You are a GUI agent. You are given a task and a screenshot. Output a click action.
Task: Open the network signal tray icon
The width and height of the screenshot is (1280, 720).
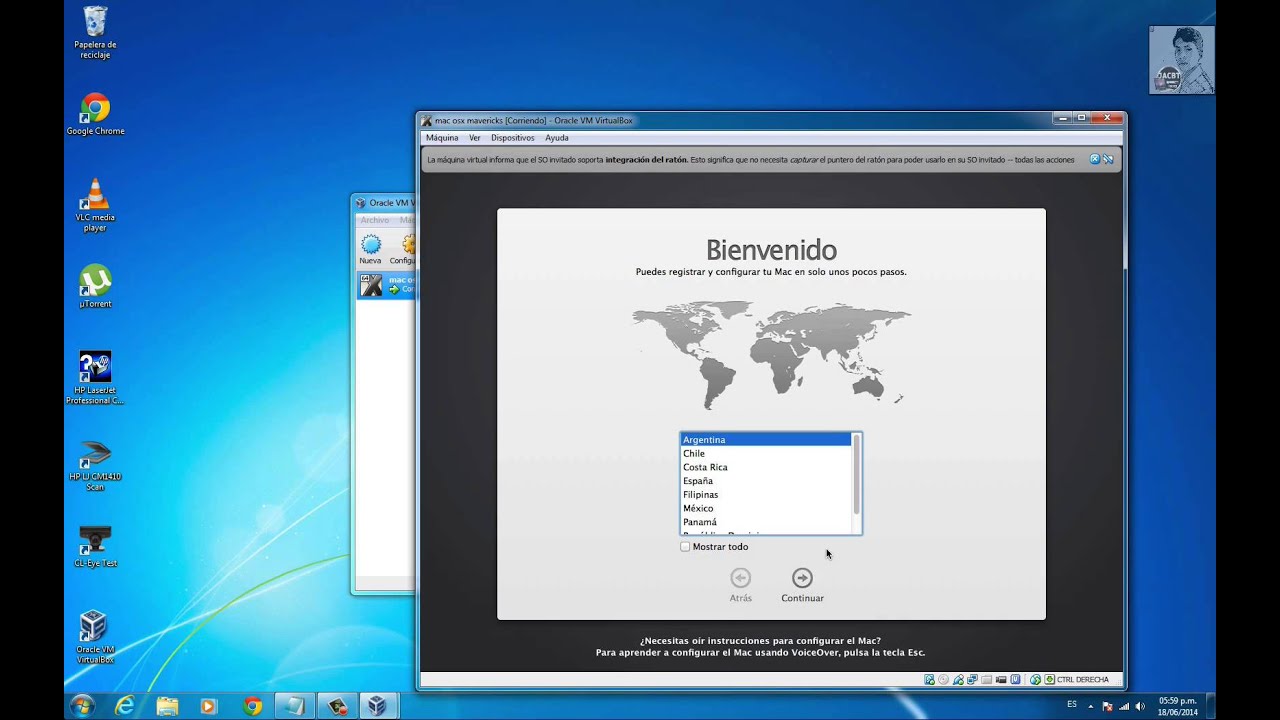coord(1124,706)
